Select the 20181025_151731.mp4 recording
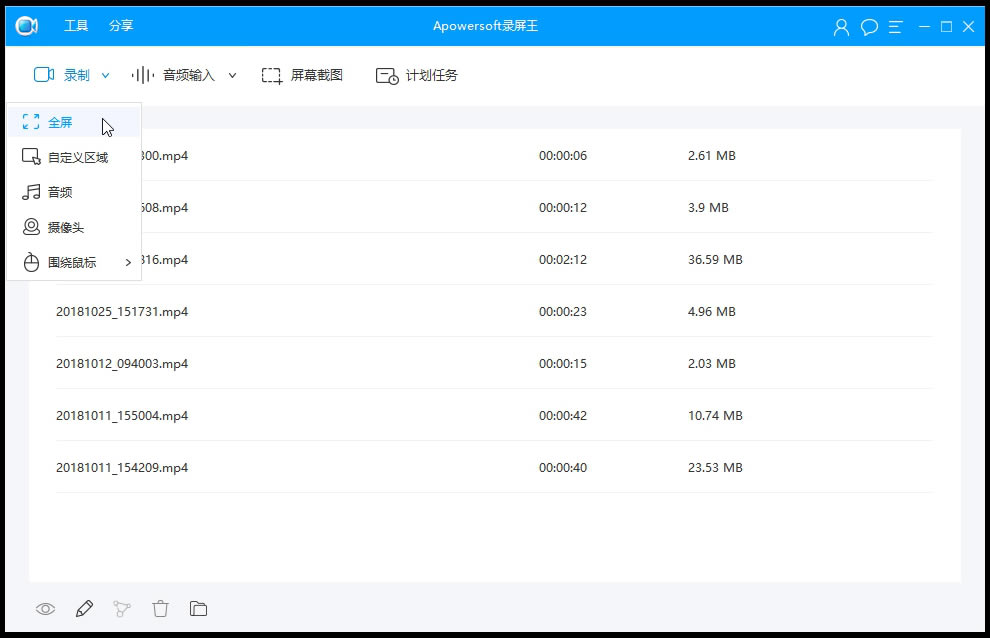This screenshot has width=990, height=638. tap(122, 312)
